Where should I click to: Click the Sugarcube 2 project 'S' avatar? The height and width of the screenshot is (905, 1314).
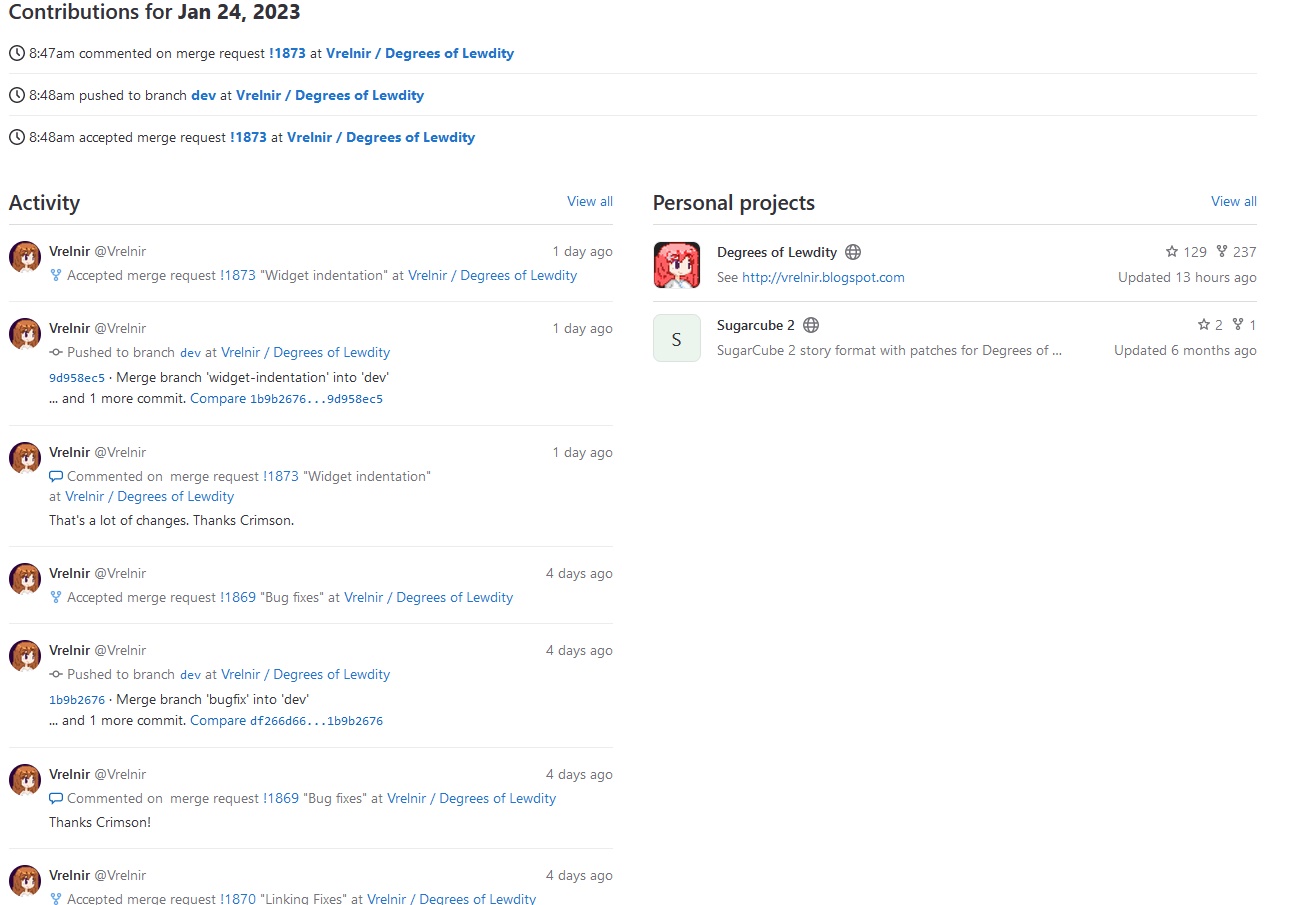(x=676, y=338)
